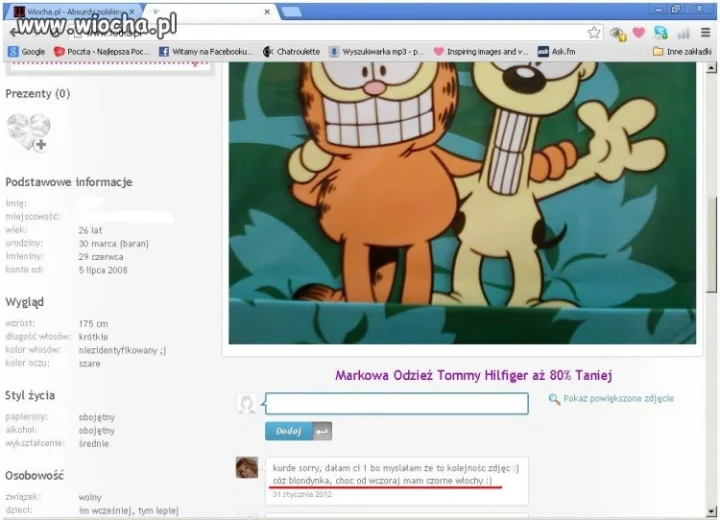720x520 pixels.
Task: Open the Ask.fm bookmark
Action: [x=557, y=52]
